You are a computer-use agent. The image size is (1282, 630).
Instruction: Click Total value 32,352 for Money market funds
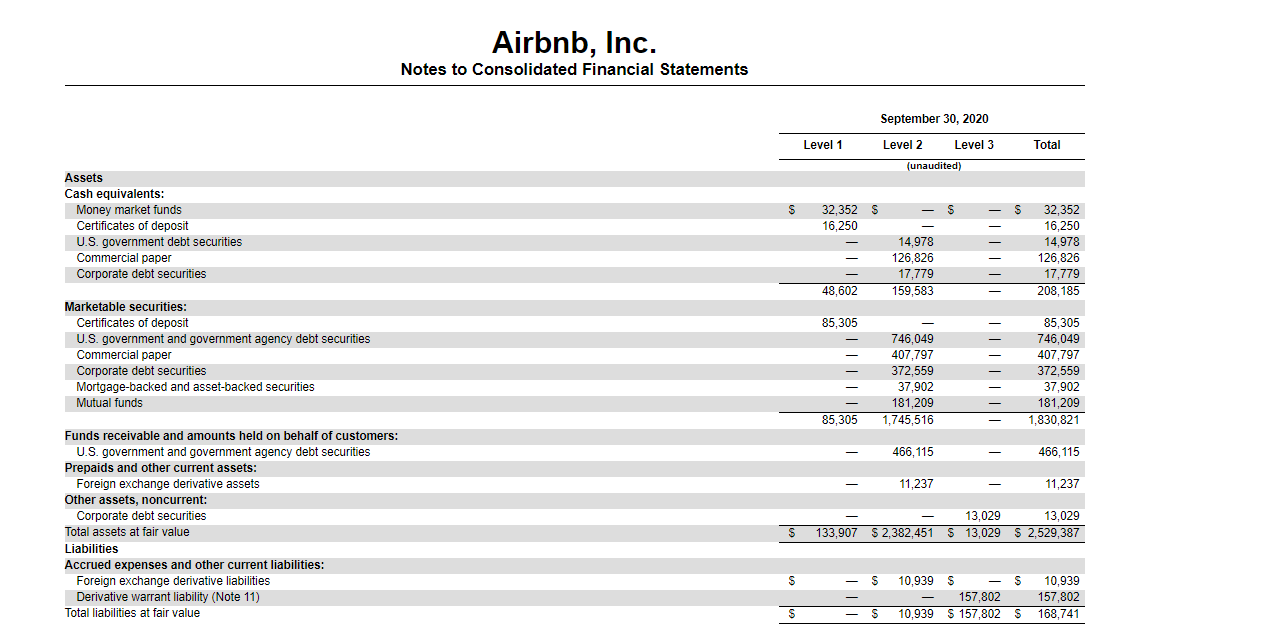(x=1061, y=210)
